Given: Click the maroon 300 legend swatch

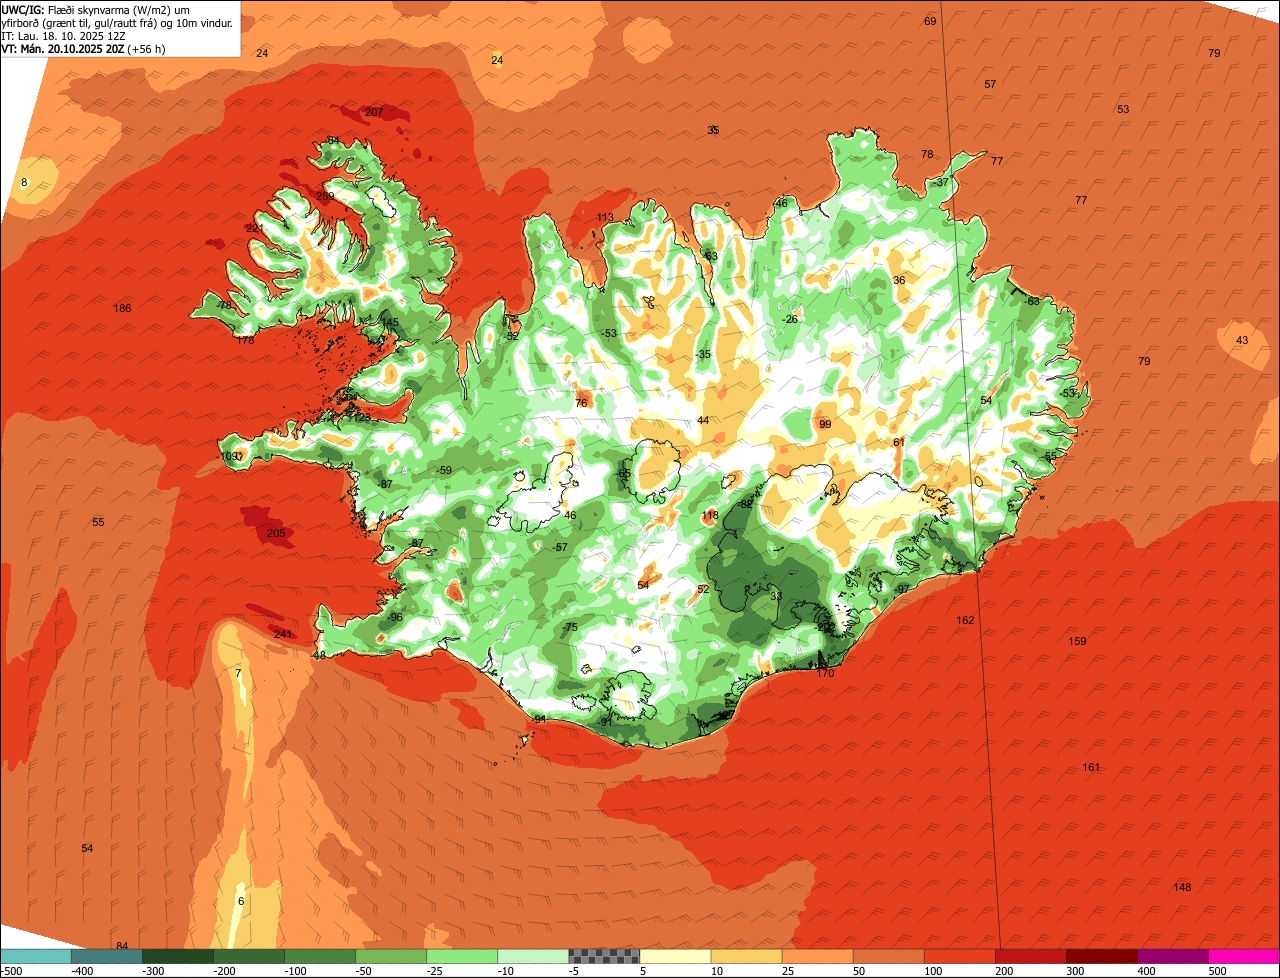Looking at the screenshot, I should point(1101,956).
